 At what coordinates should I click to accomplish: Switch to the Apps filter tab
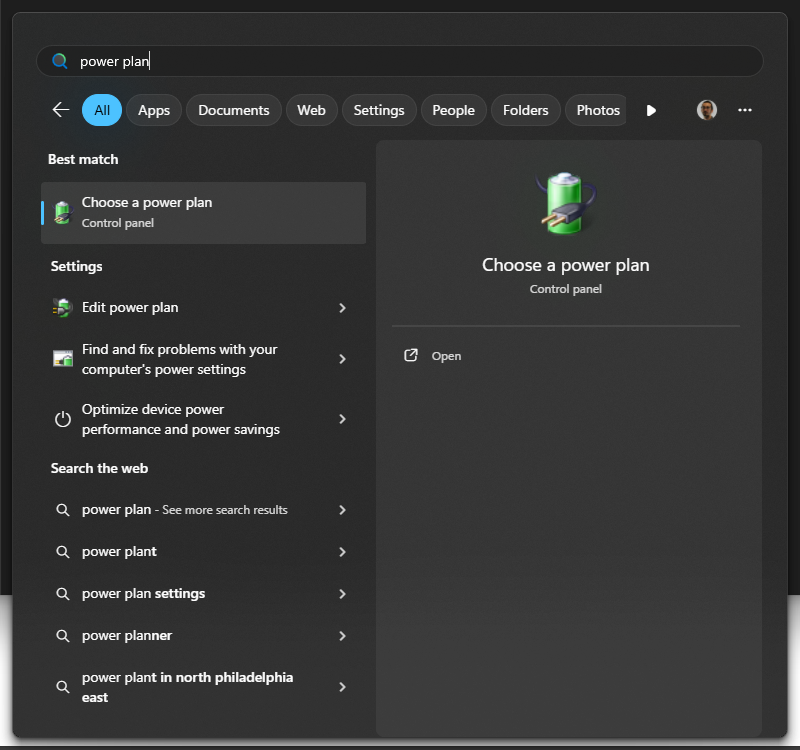(154, 110)
